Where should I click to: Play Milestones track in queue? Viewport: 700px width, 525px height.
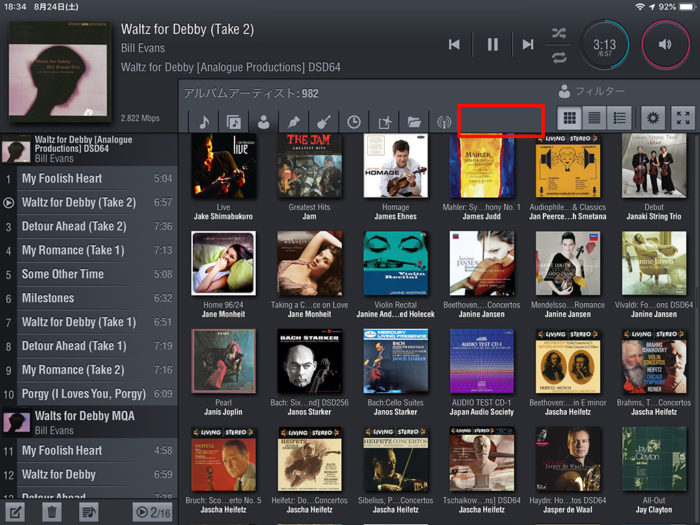[89, 298]
